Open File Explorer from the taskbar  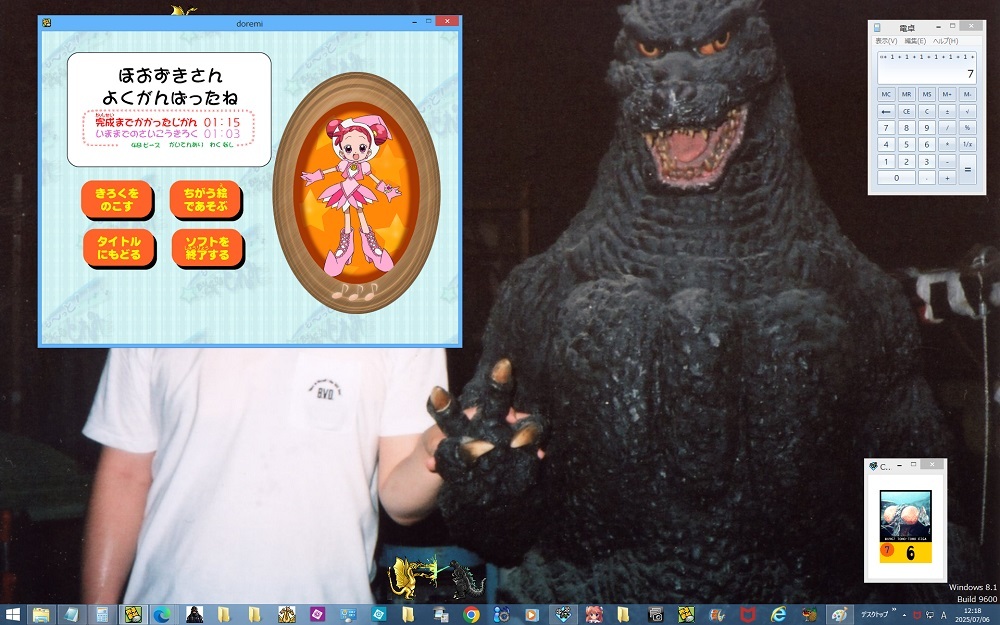pos(41,615)
